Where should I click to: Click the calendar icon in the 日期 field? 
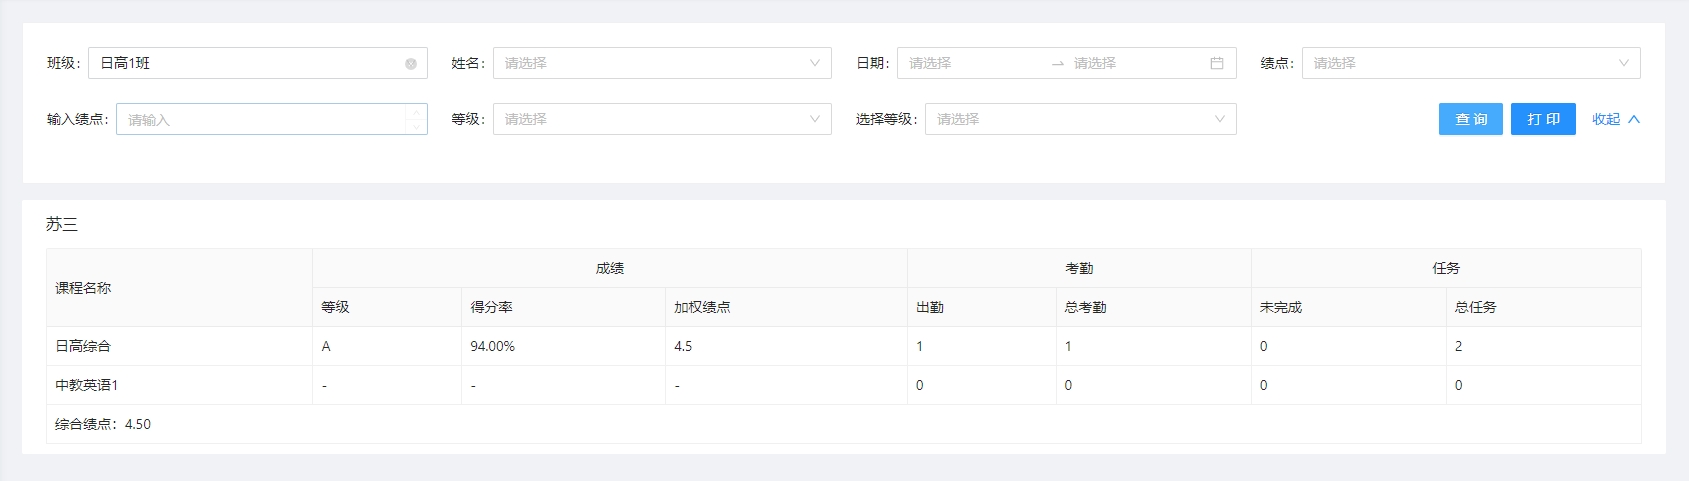1216,63
